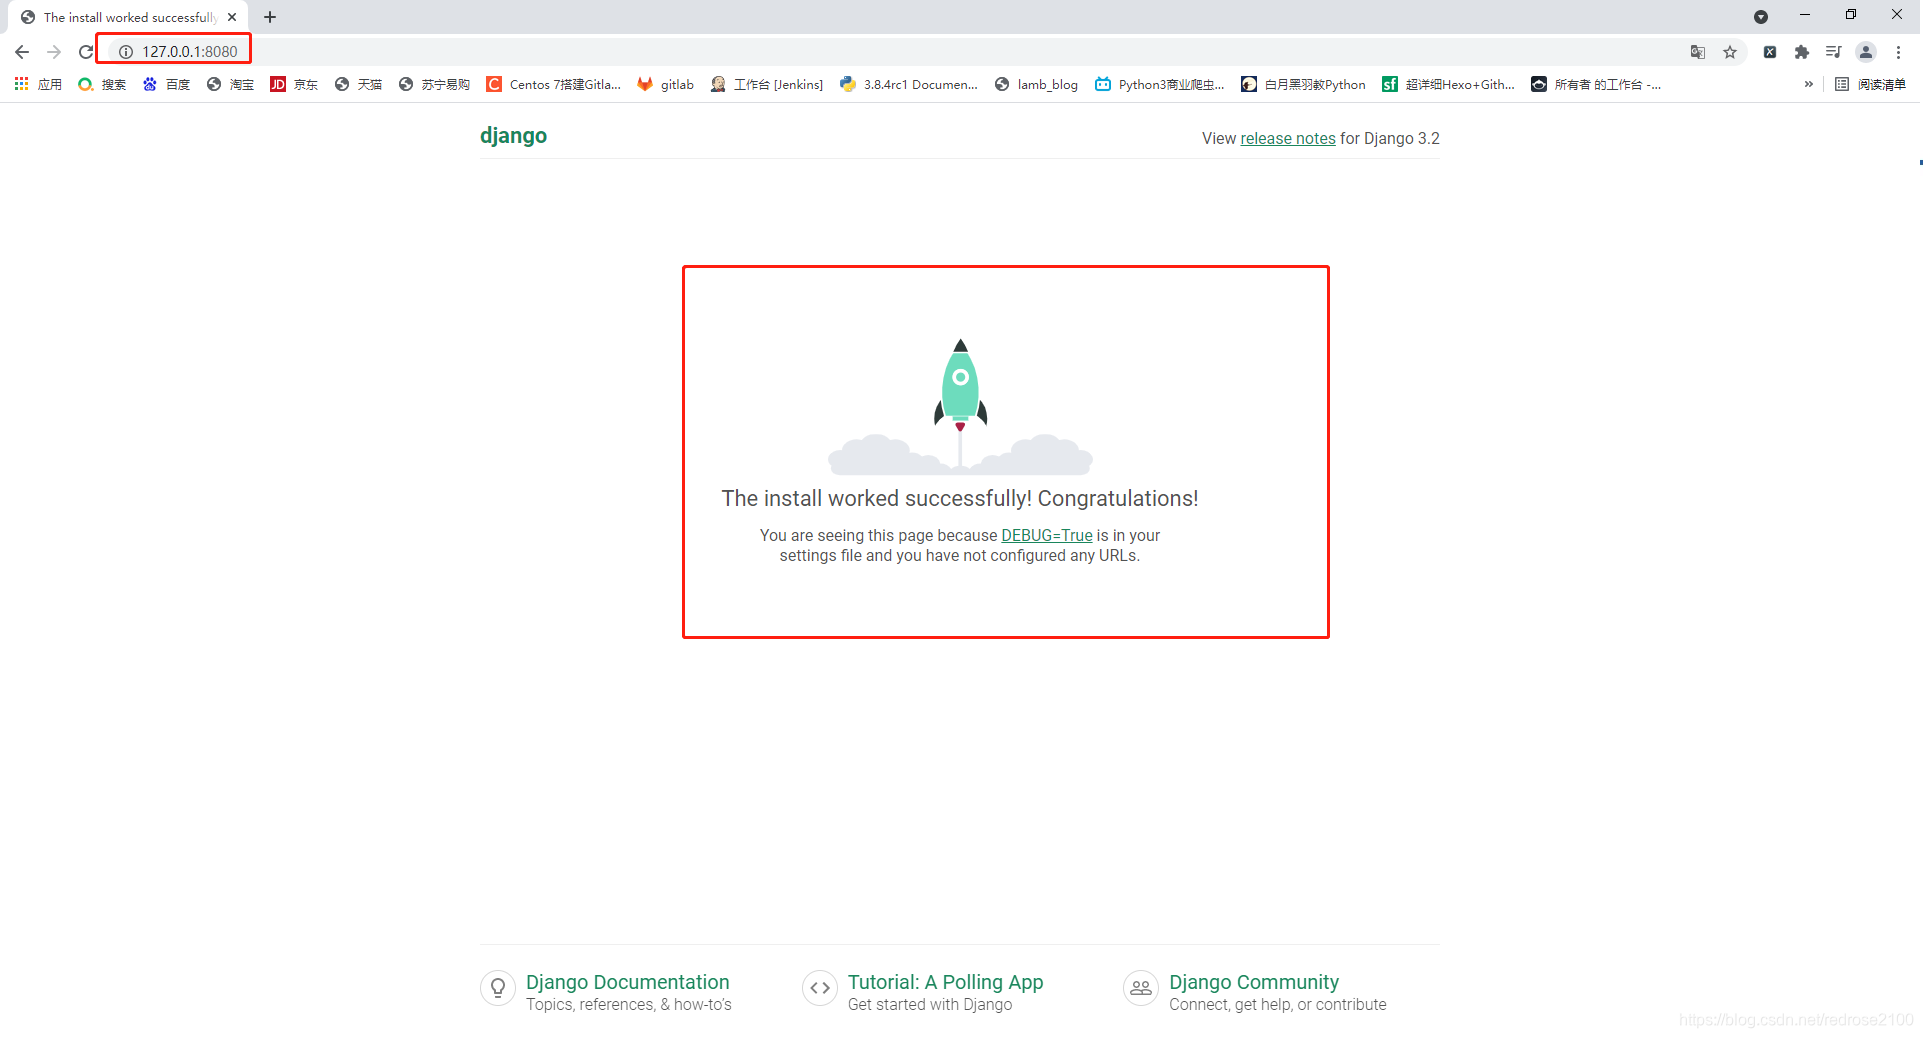Open the media control icon
The width and height of the screenshot is (1923, 1038).
pyautogui.click(x=1834, y=52)
